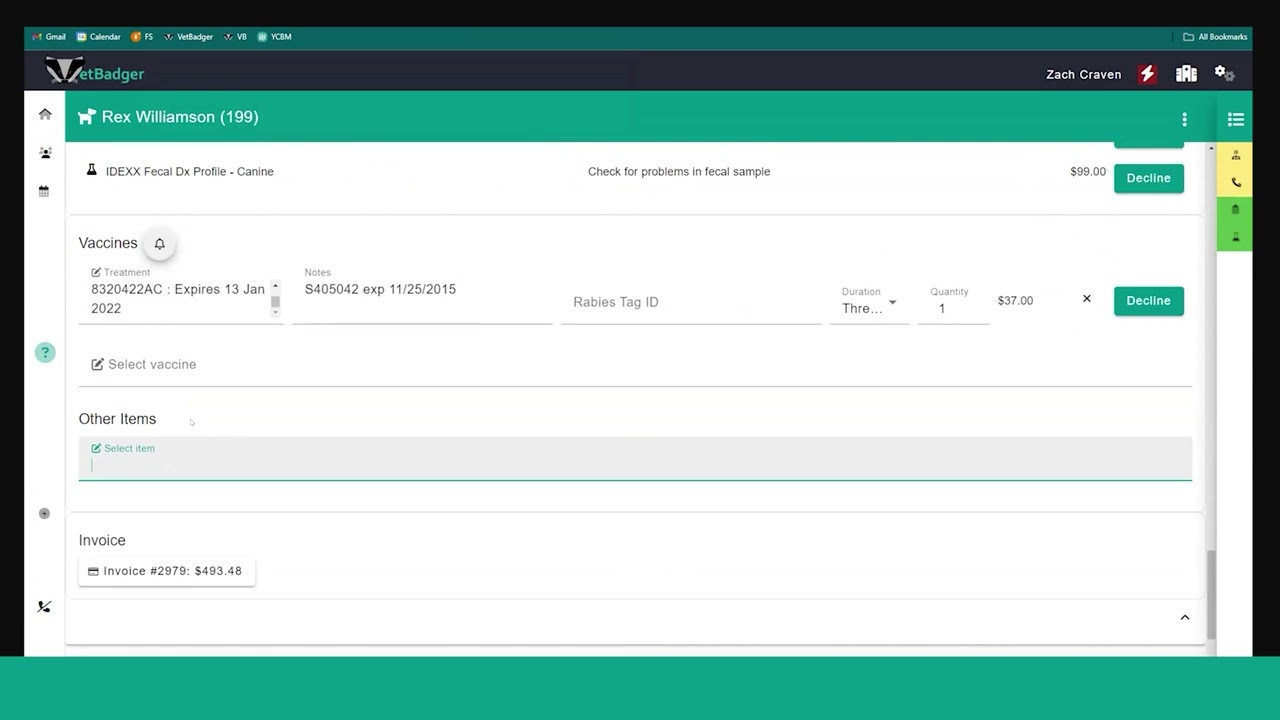The width and height of the screenshot is (1280, 720).
Task: Click the teal help question mark
Action: coord(45,352)
